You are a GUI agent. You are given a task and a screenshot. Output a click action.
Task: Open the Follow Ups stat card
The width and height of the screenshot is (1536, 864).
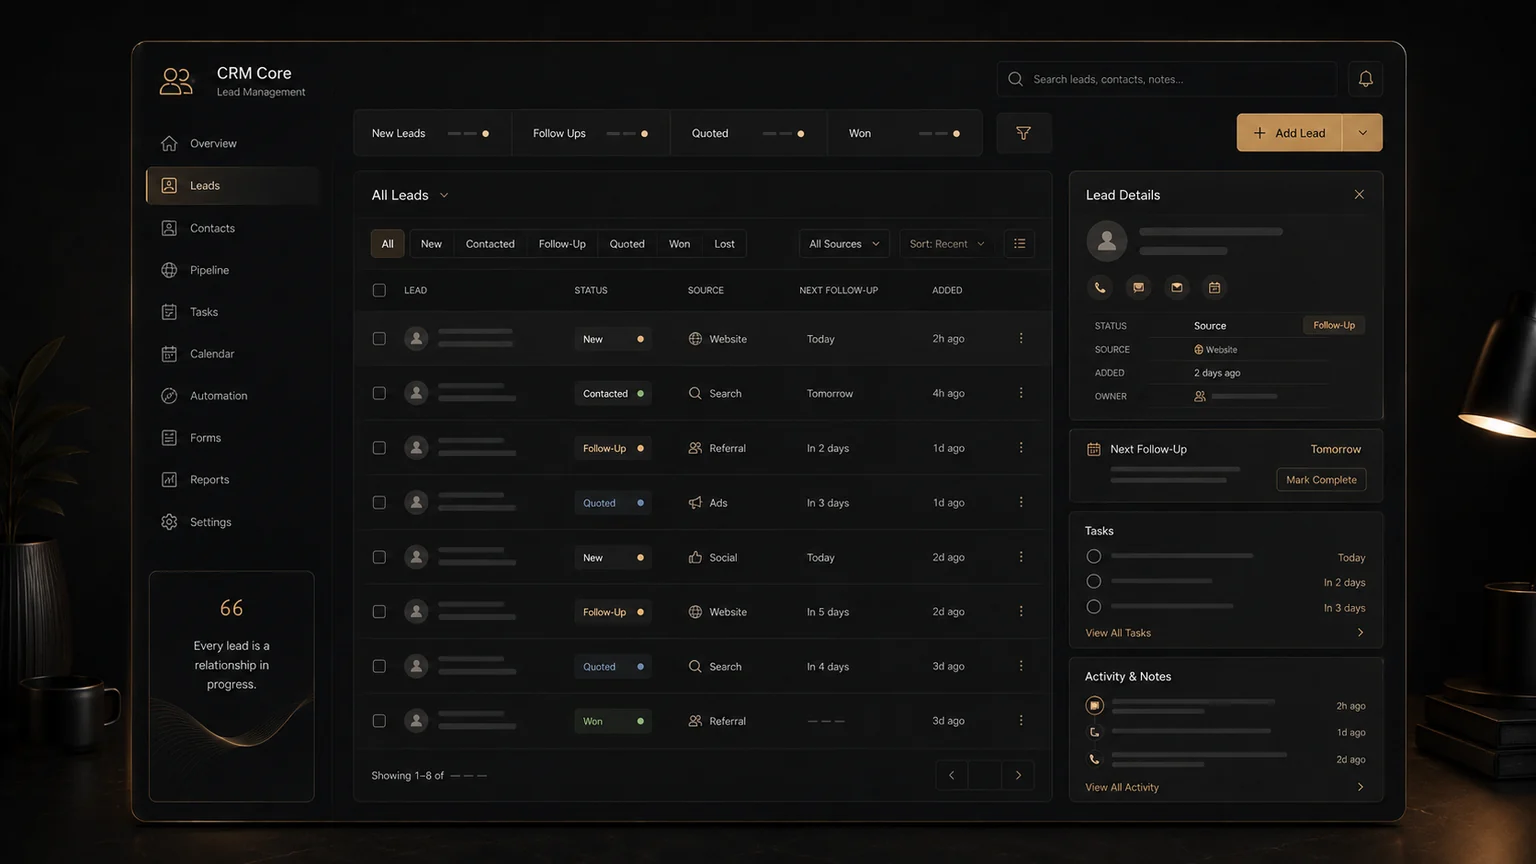[591, 133]
